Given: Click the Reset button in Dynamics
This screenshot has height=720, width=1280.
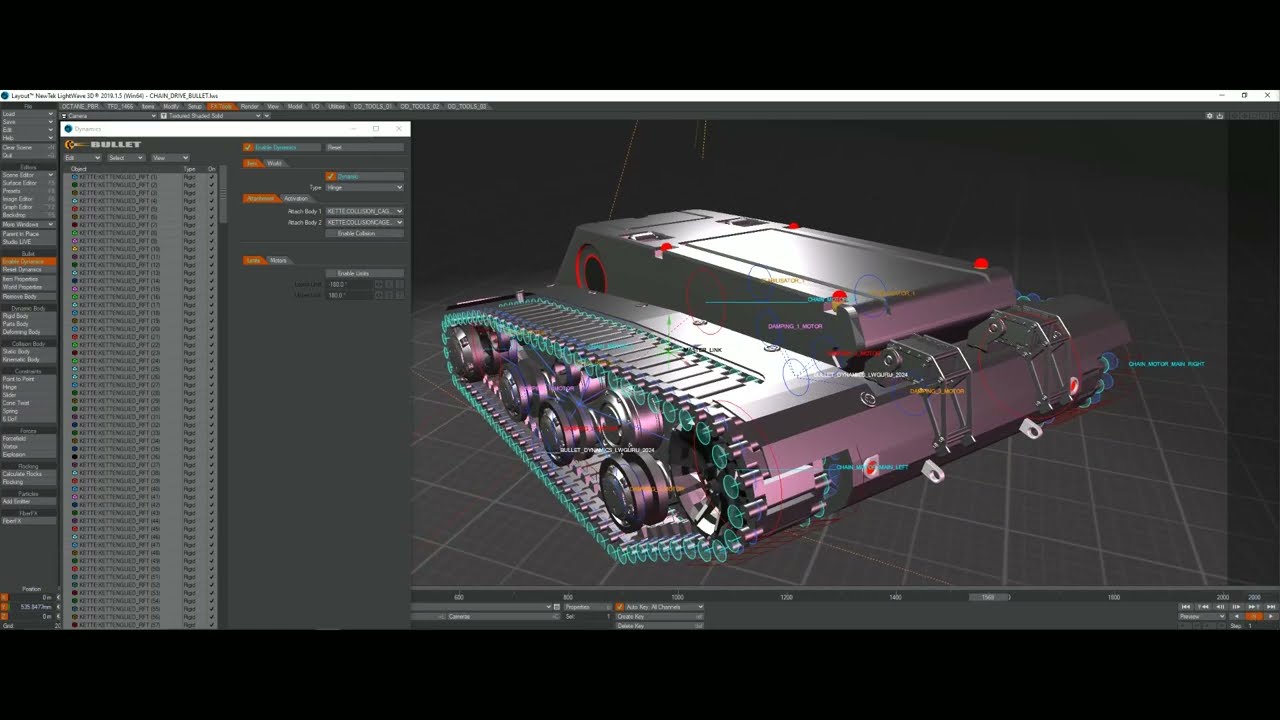Looking at the screenshot, I should 364,148.
